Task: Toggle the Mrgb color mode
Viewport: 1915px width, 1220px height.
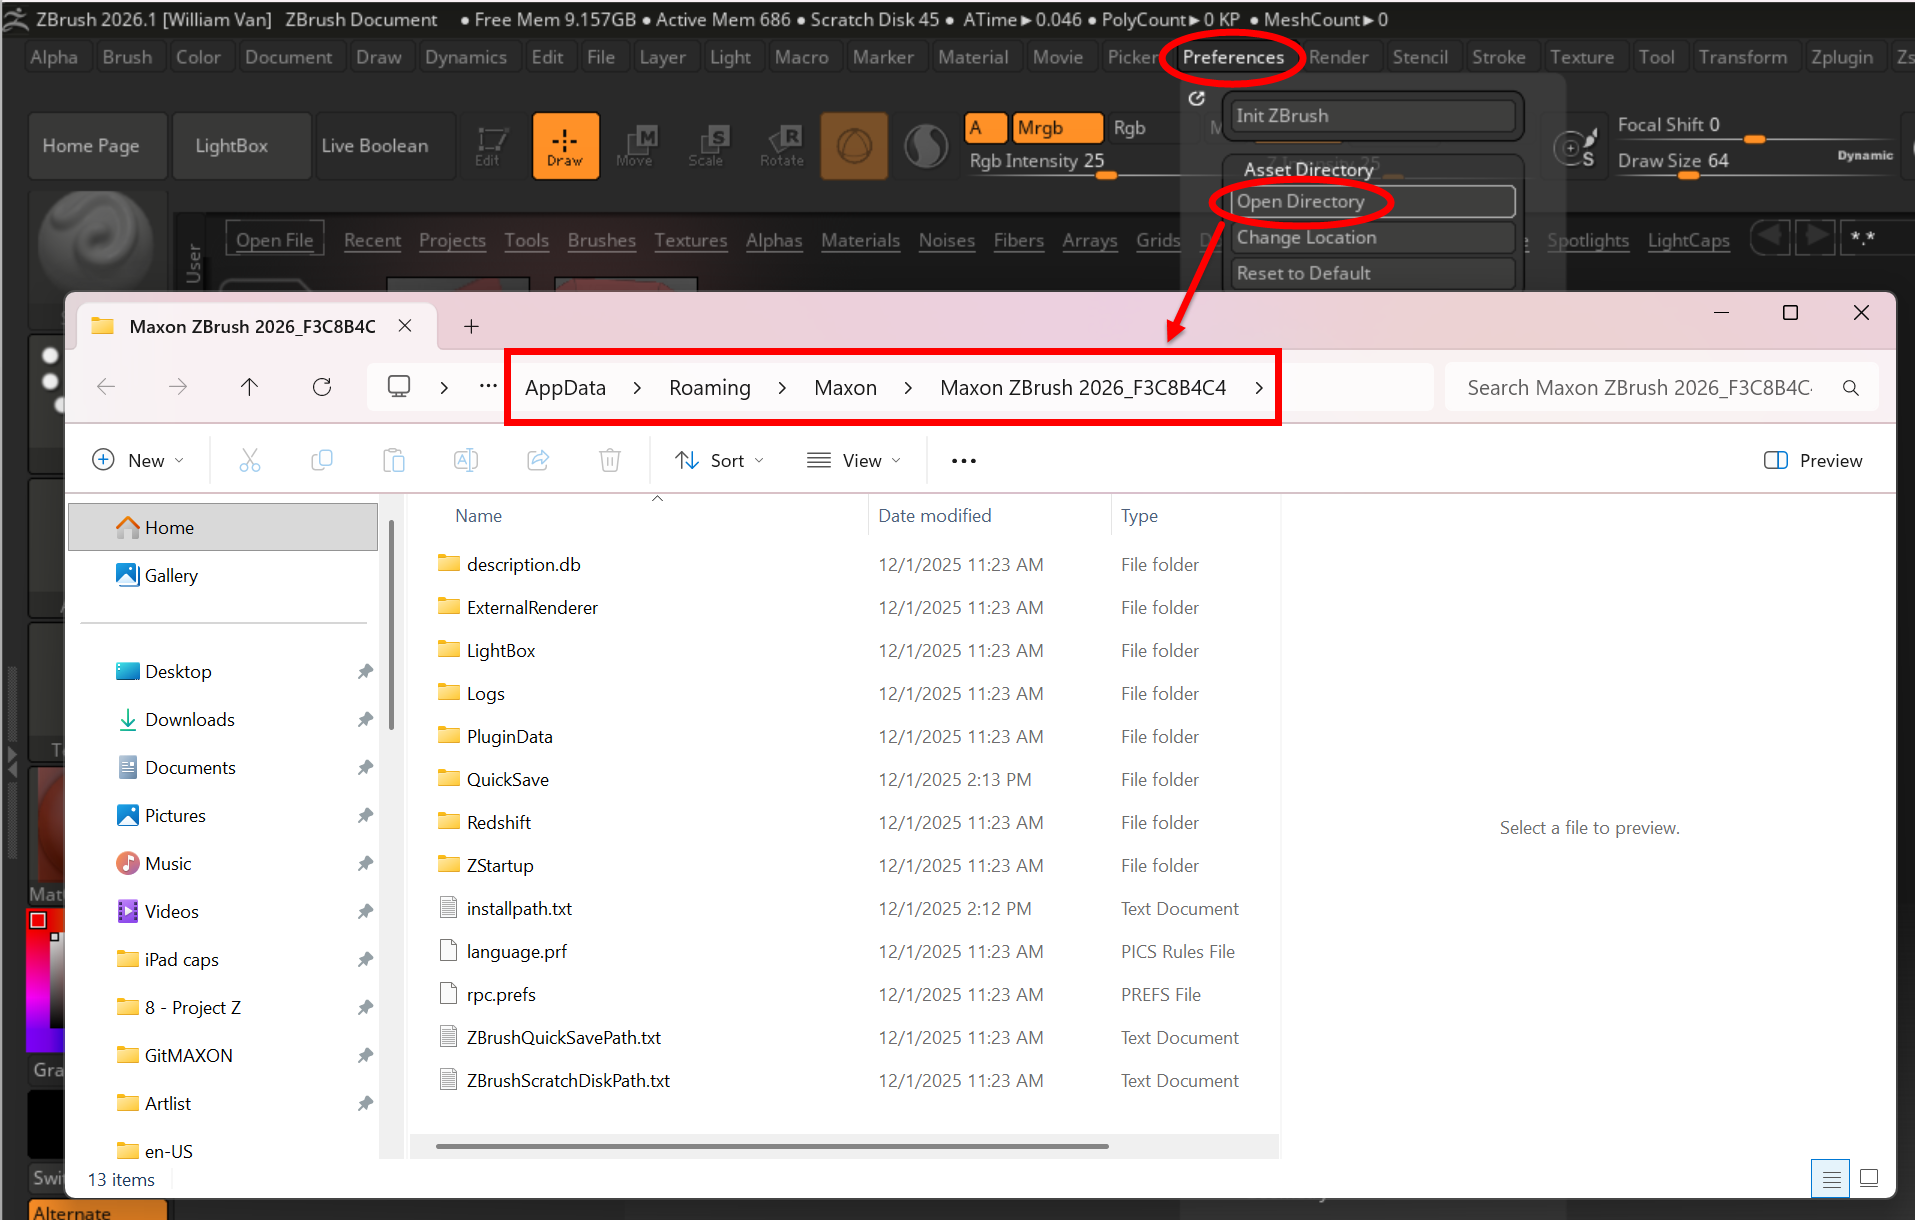Action: 1056,128
